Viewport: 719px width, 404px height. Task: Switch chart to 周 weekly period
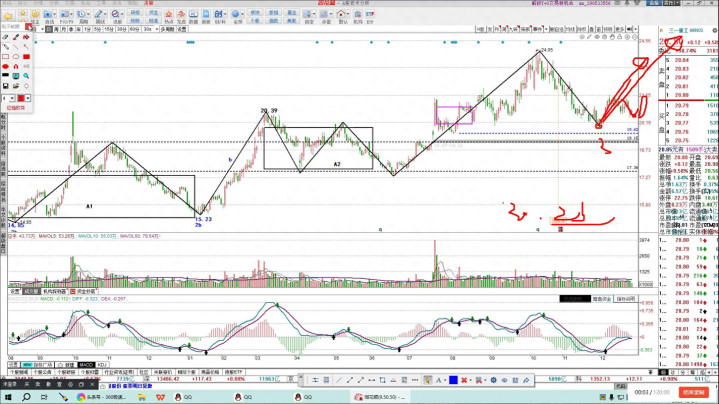[57, 30]
